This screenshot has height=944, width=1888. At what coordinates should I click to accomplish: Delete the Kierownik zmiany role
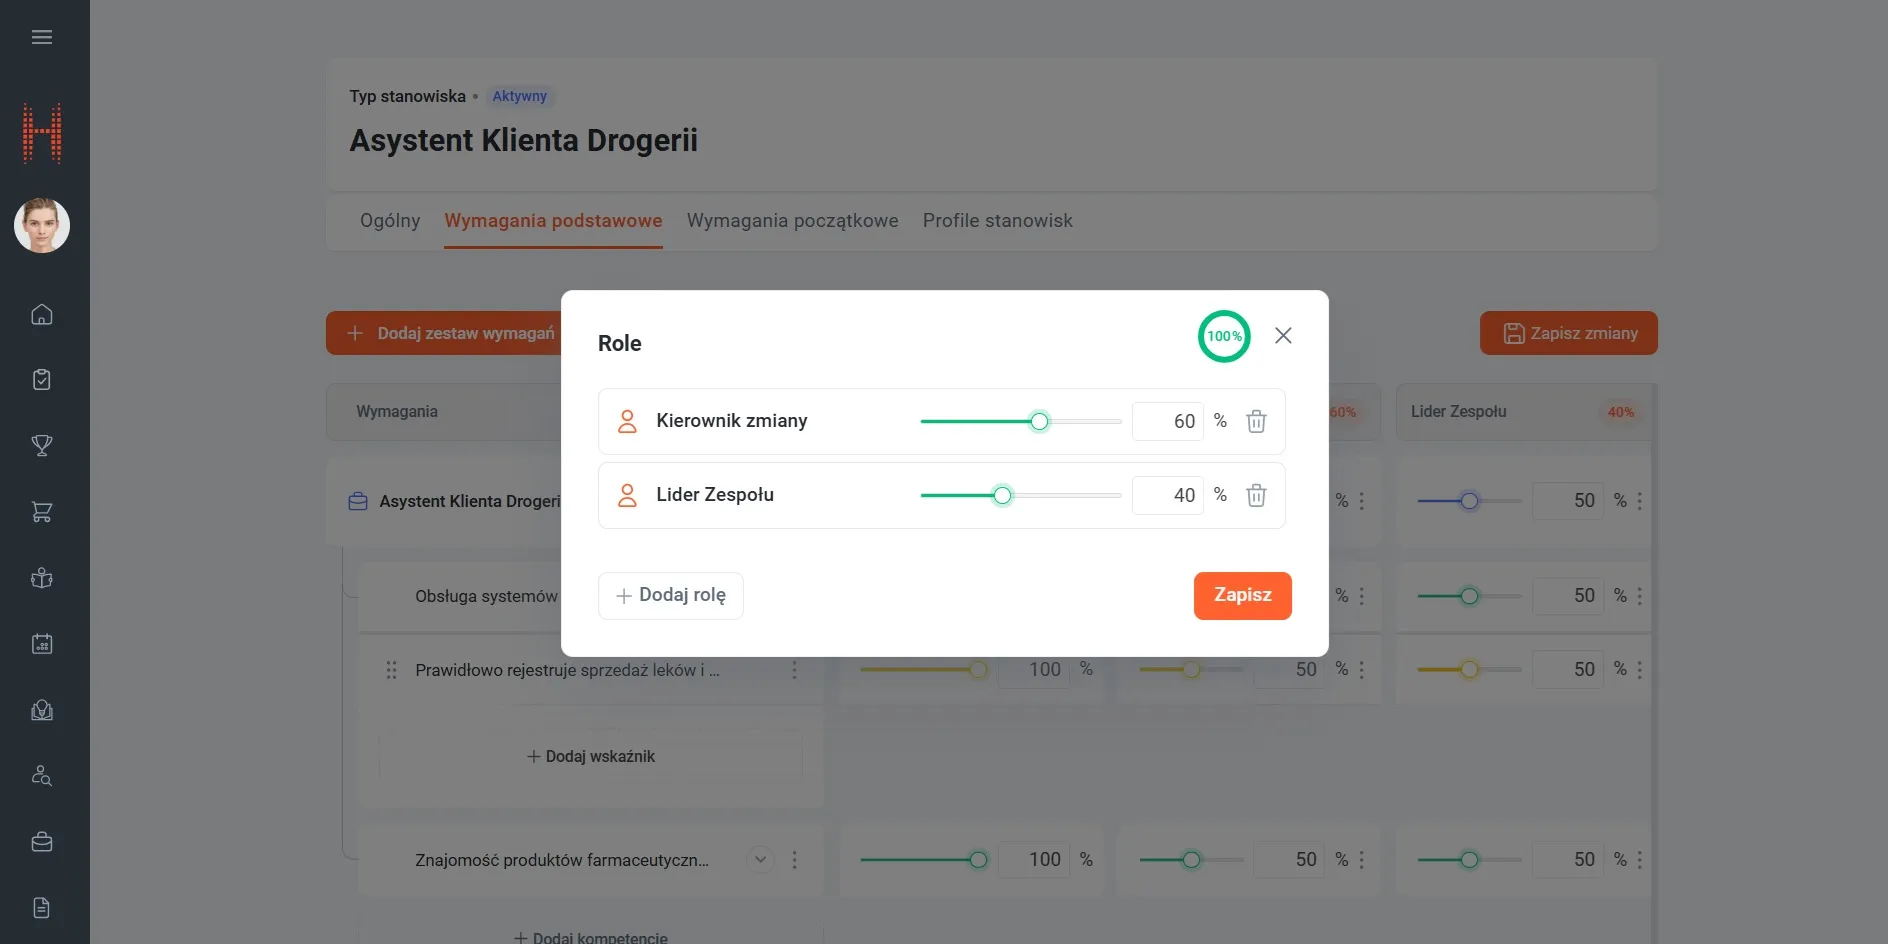click(1256, 421)
